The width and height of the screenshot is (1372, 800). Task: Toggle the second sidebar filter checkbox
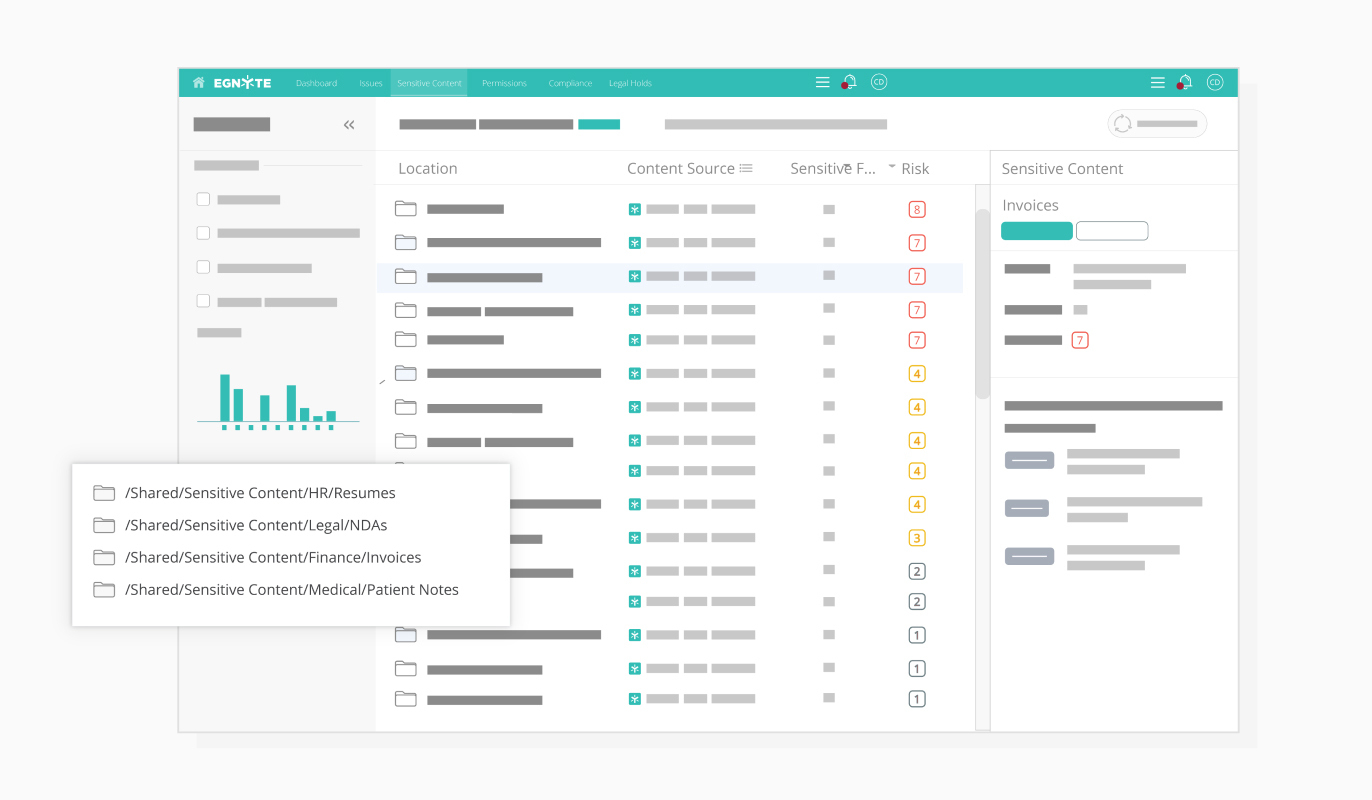click(203, 233)
